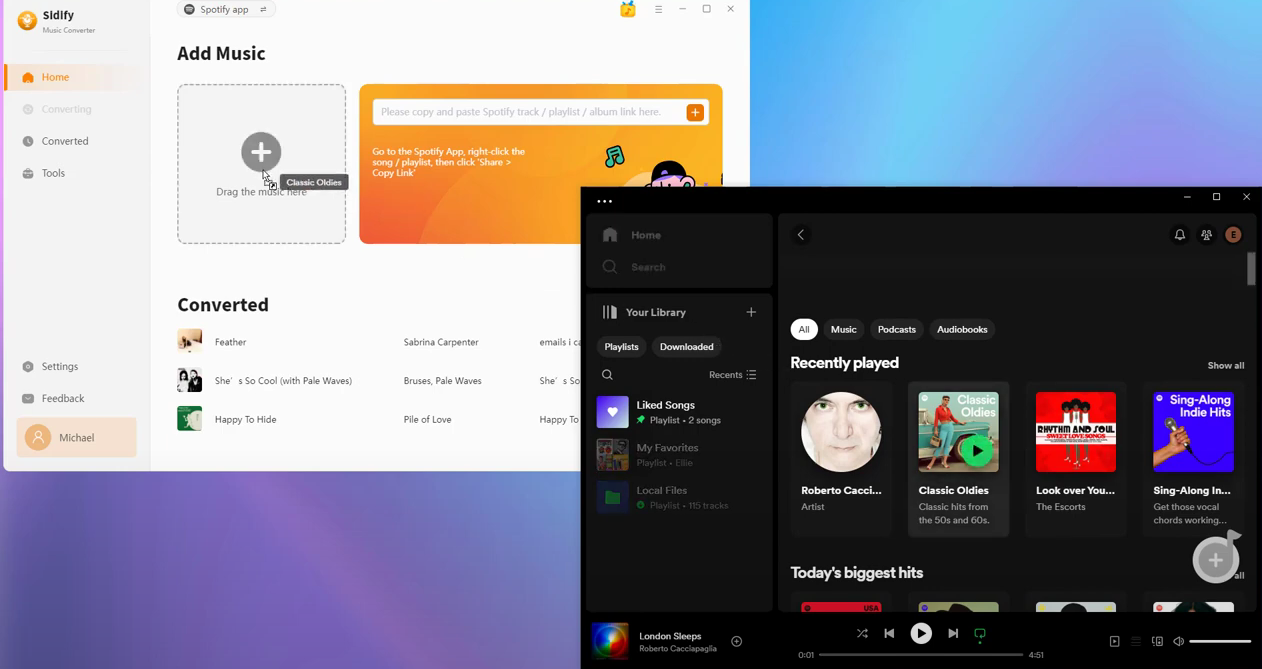Open Friend Activity icon
This screenshot has height=669, width=1262.
point(1206,235)
